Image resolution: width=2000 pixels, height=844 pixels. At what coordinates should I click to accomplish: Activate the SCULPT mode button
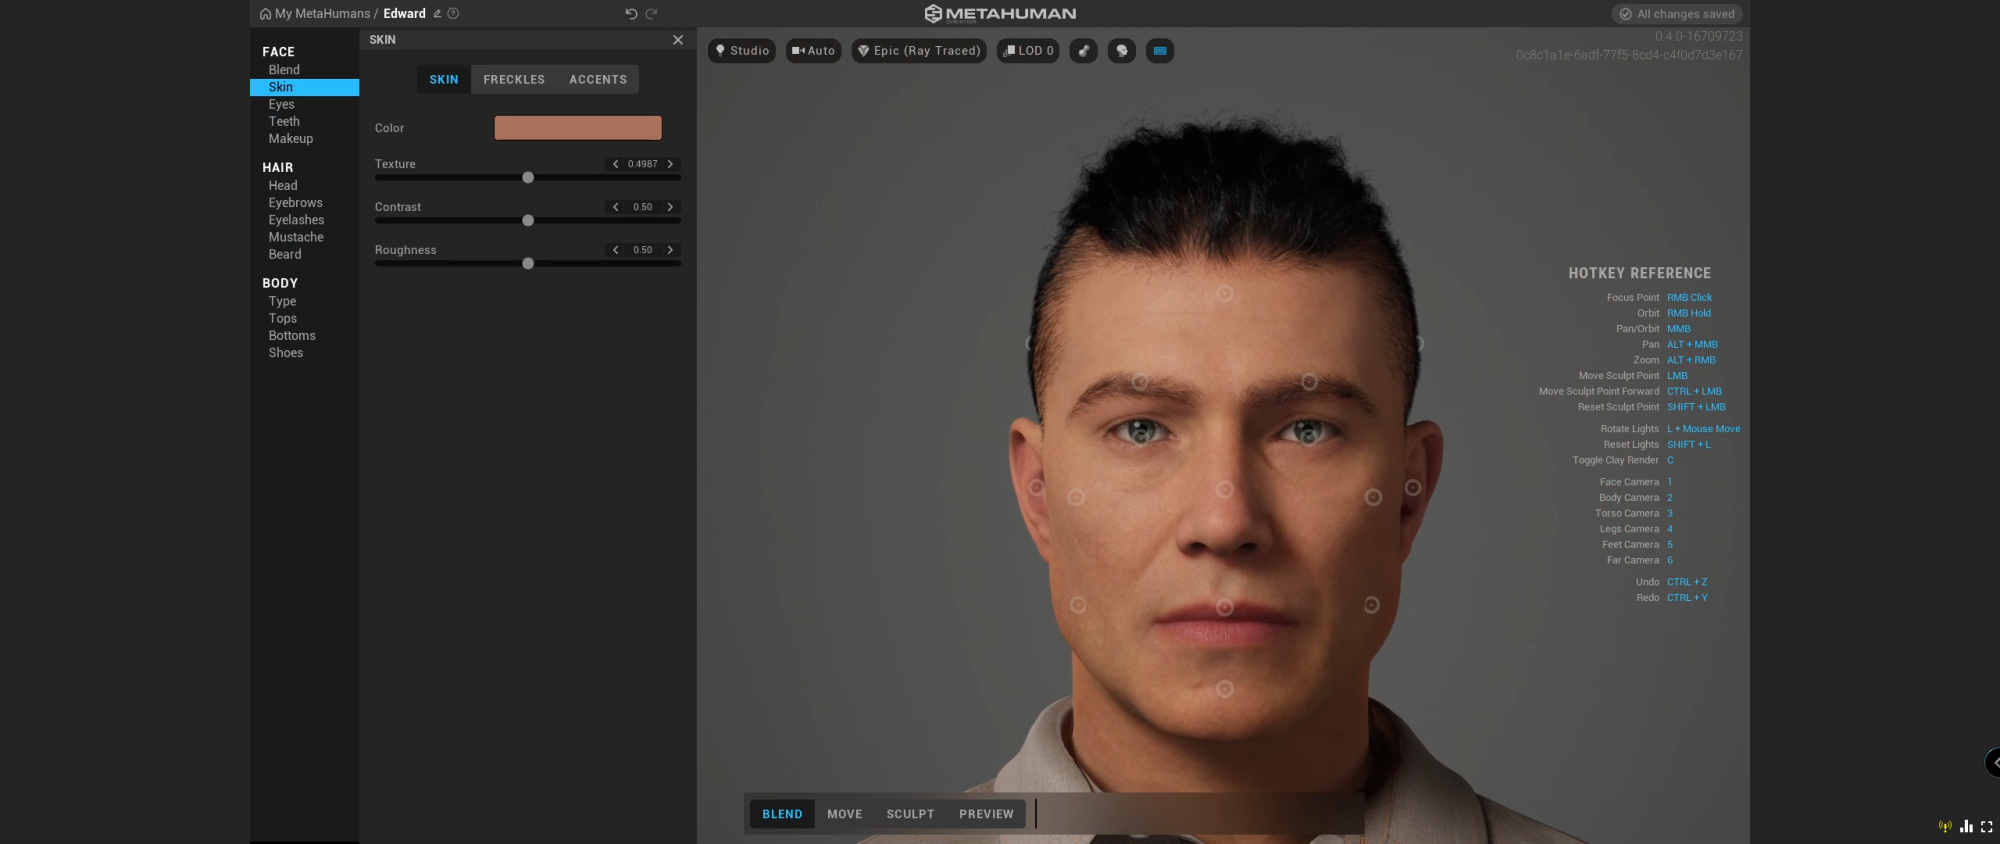tap(910, 814)
